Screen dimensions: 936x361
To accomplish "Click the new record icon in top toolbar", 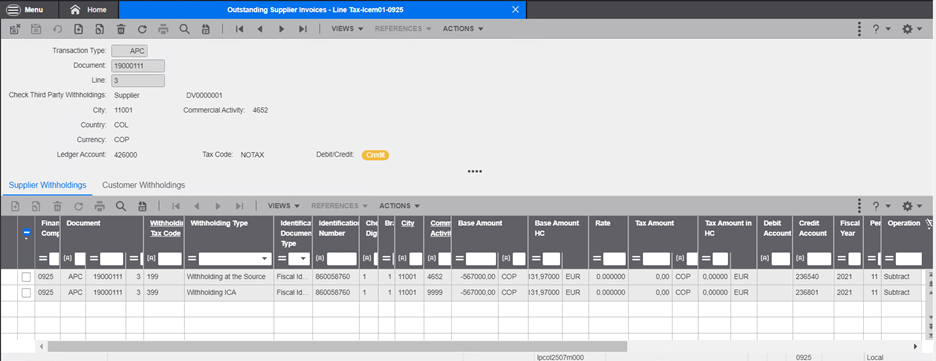I will [x=78, y=29].
